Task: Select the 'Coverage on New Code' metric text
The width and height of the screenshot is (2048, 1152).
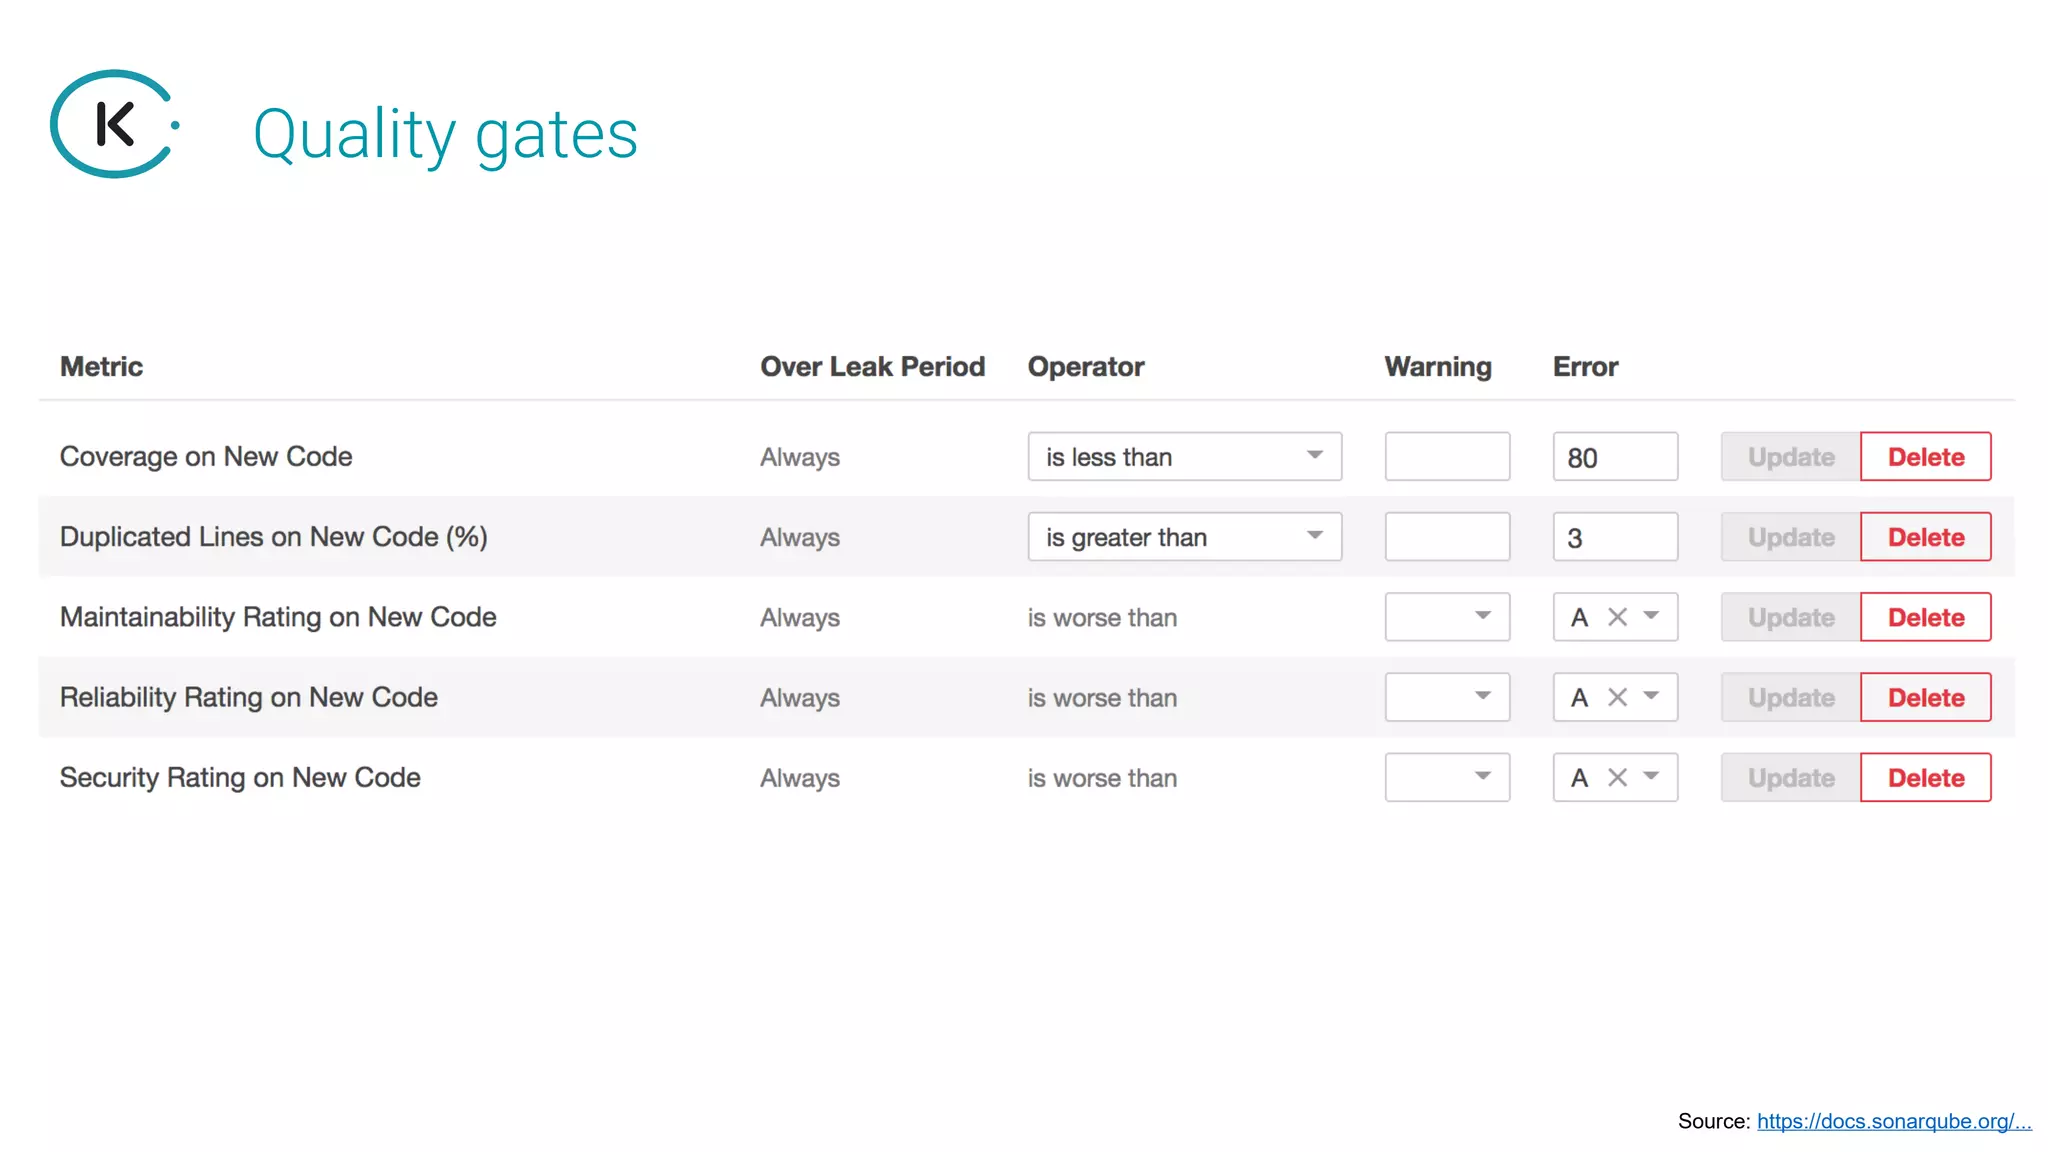Action: pyautogui.click(x=206, y=457)
